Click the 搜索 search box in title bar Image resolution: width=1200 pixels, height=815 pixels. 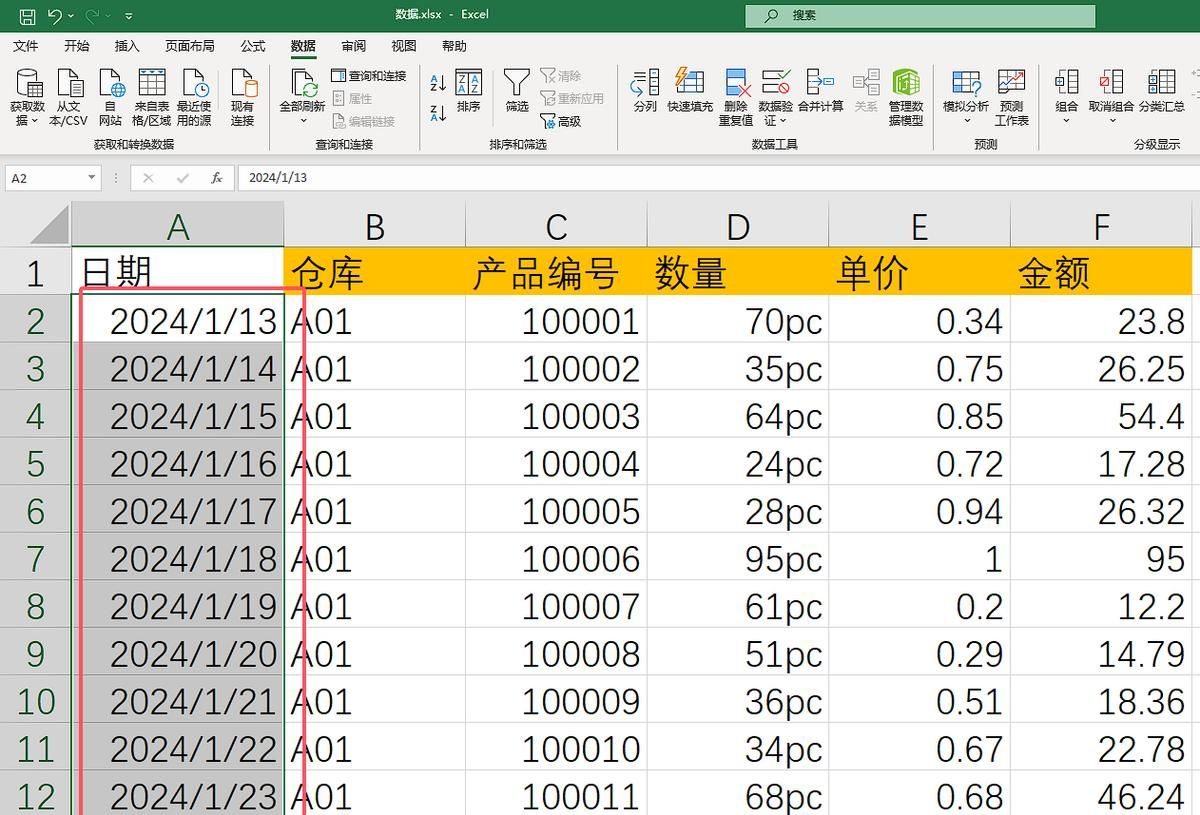coord(920,16)
